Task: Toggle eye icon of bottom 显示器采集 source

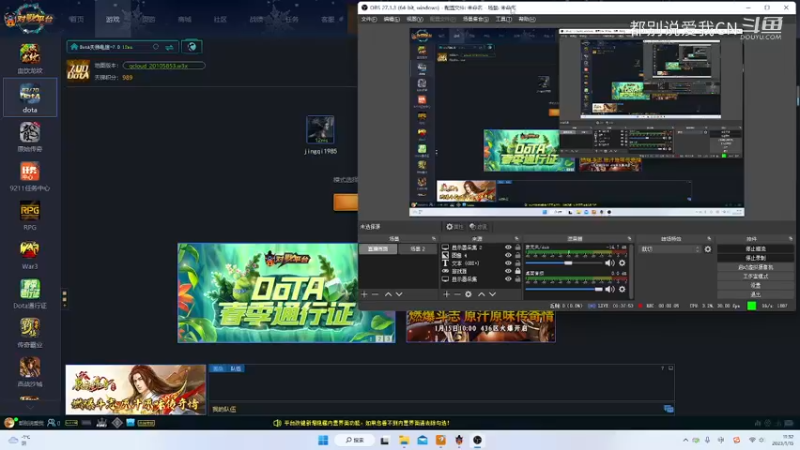Action: [x=508, y=279]
